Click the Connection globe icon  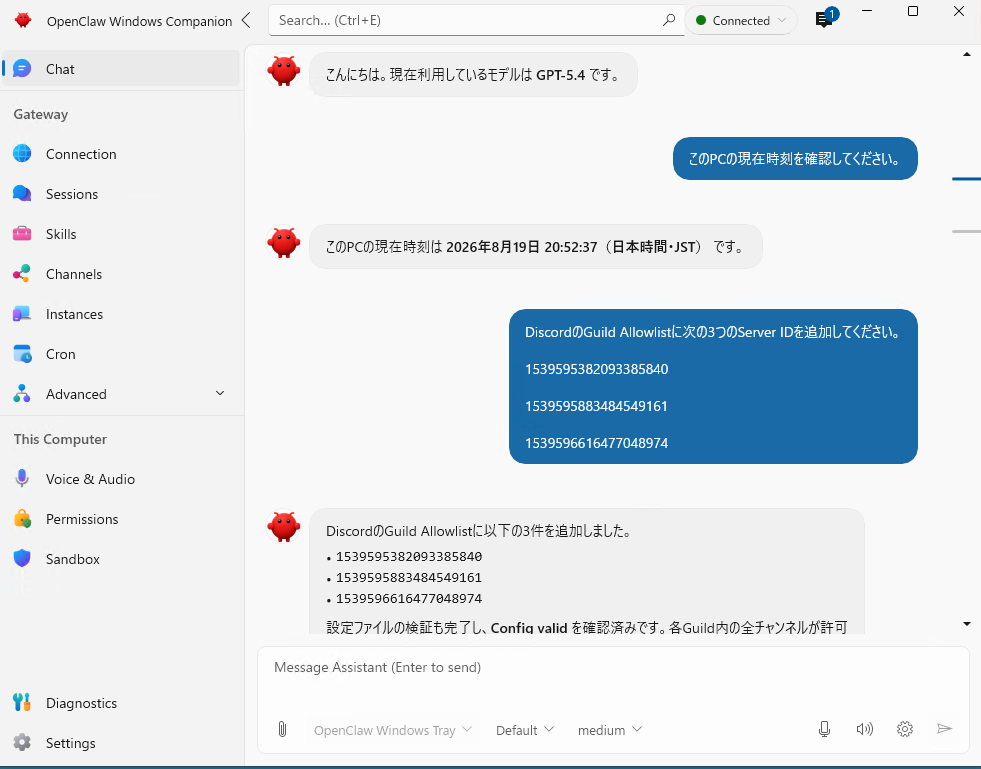22,154
